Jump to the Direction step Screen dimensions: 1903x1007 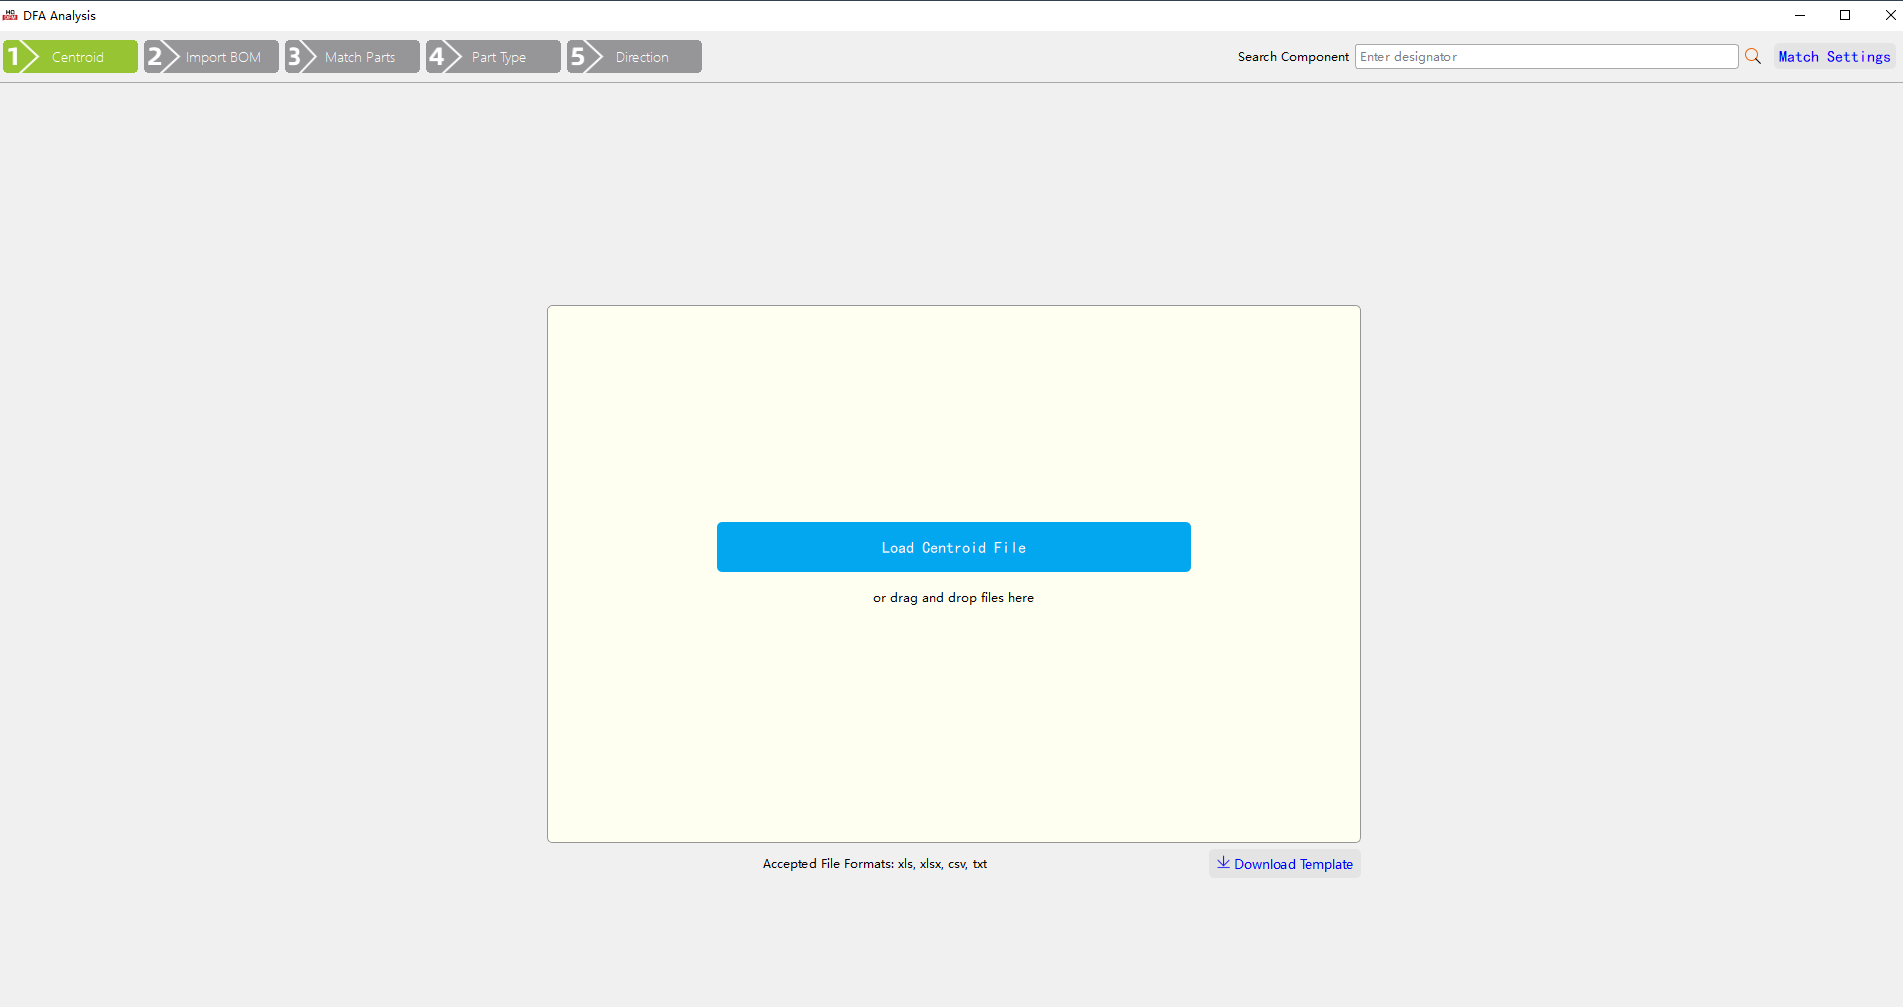coord(642,57)
